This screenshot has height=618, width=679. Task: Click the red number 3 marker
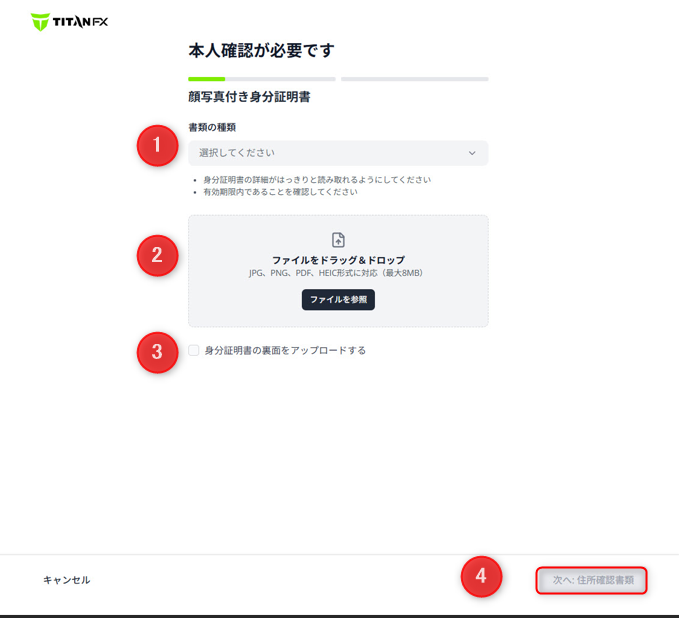pos(157,352)
